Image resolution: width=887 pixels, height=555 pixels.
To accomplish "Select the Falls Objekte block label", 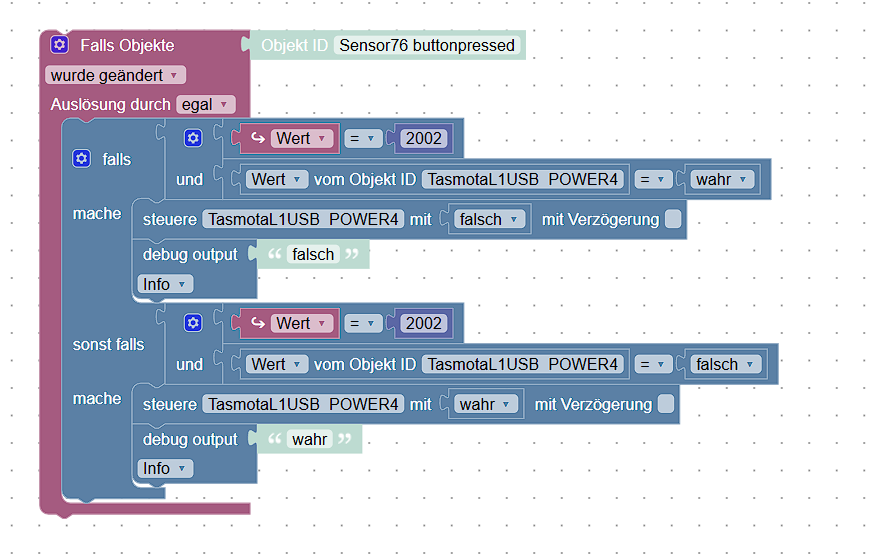I will click(127, 45).
